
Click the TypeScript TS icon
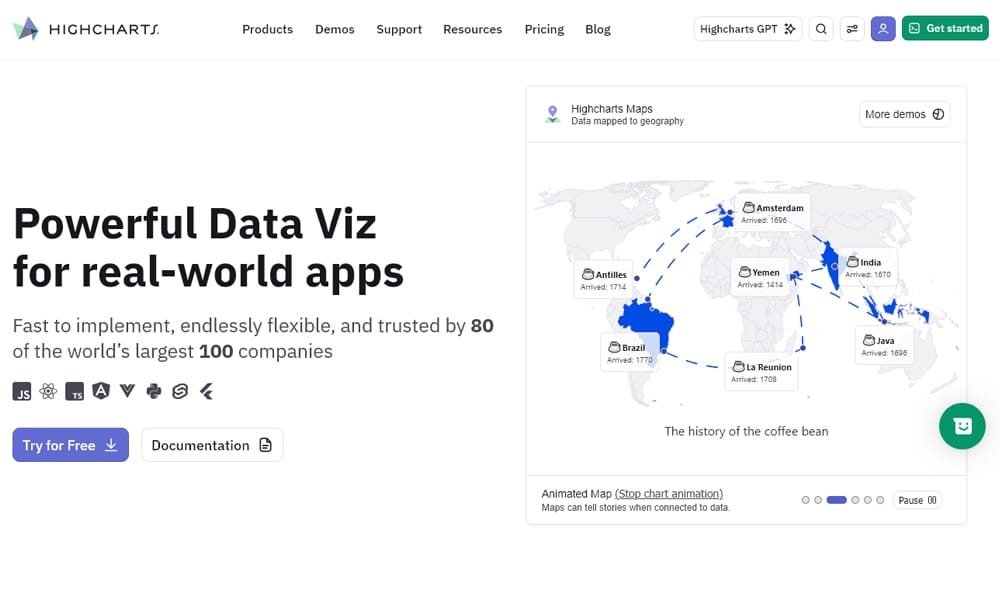tap(75, 391)
